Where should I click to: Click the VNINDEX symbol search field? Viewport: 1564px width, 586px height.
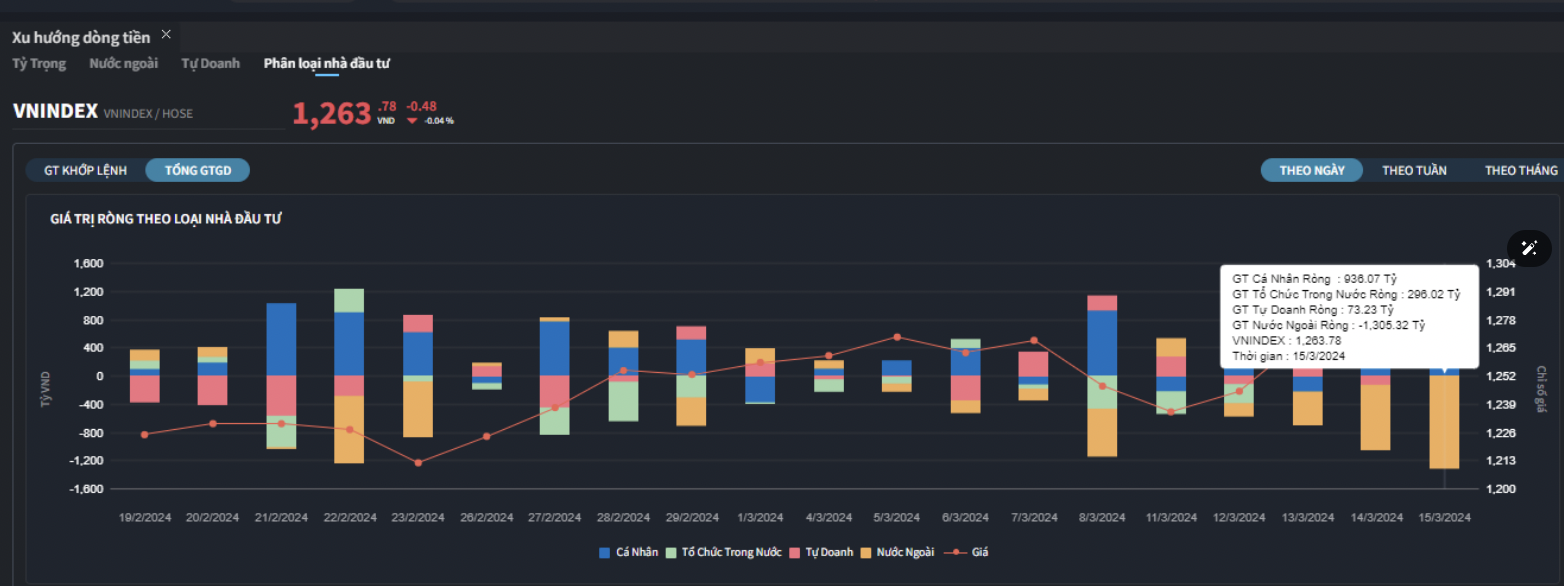pos(148,113)
